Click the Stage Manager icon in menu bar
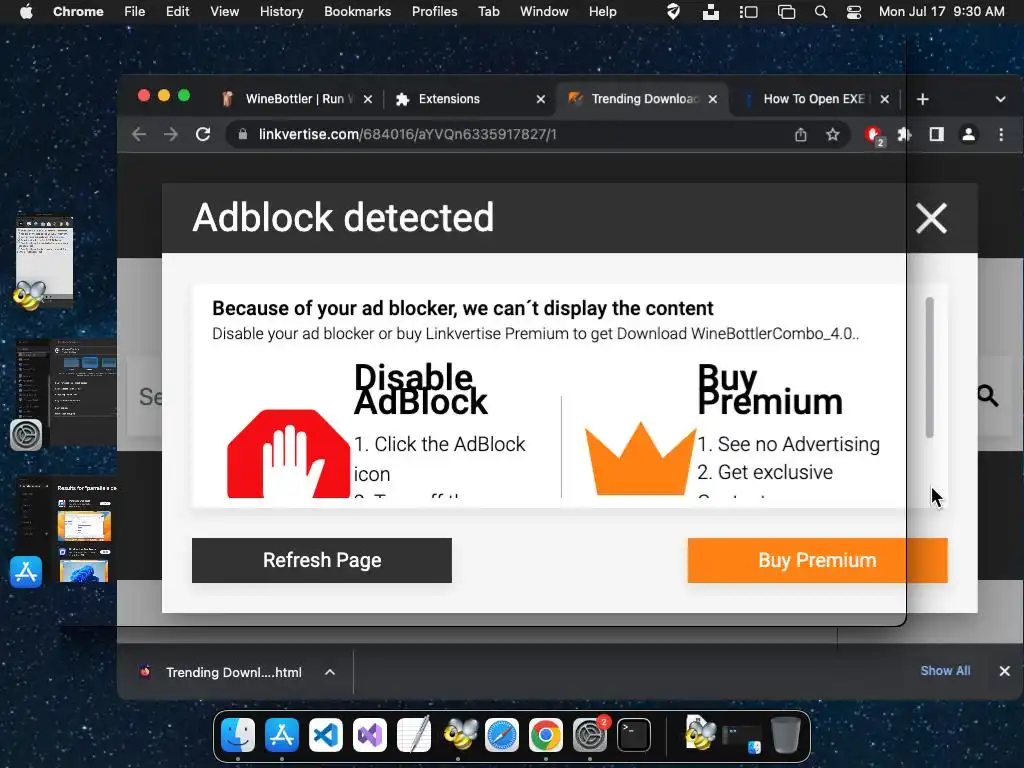Viewport: 1024px width, 768px height. coord(748,12)
